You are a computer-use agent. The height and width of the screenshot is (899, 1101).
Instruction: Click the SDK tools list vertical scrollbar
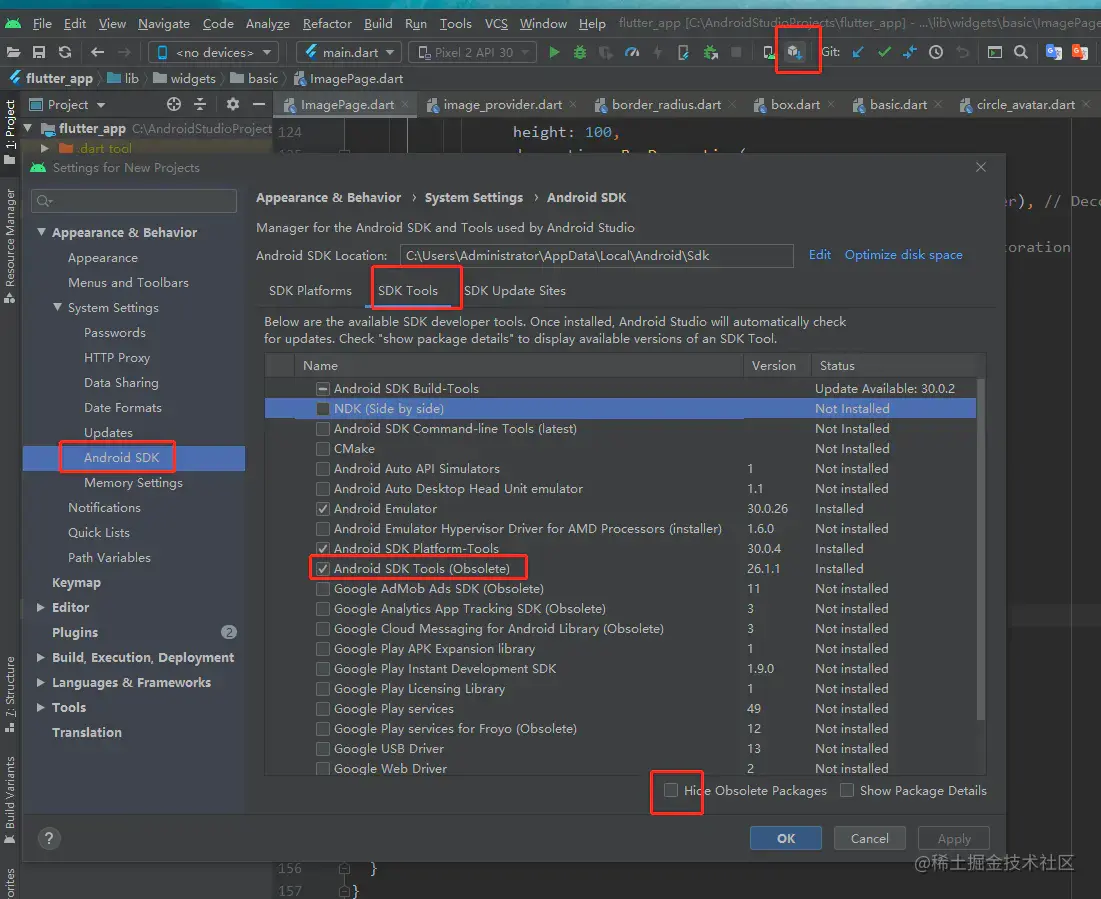[x=981, y=548]
